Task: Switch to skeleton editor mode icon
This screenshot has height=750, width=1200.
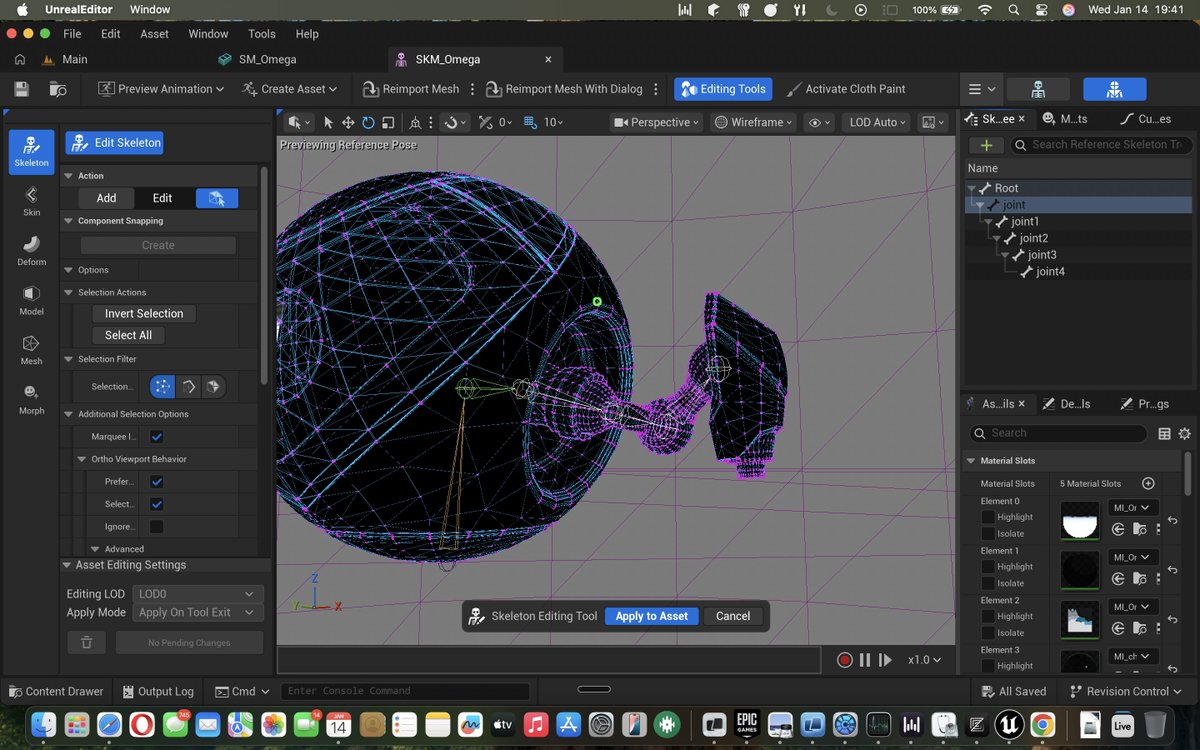Action: [x=1038, y=89]
